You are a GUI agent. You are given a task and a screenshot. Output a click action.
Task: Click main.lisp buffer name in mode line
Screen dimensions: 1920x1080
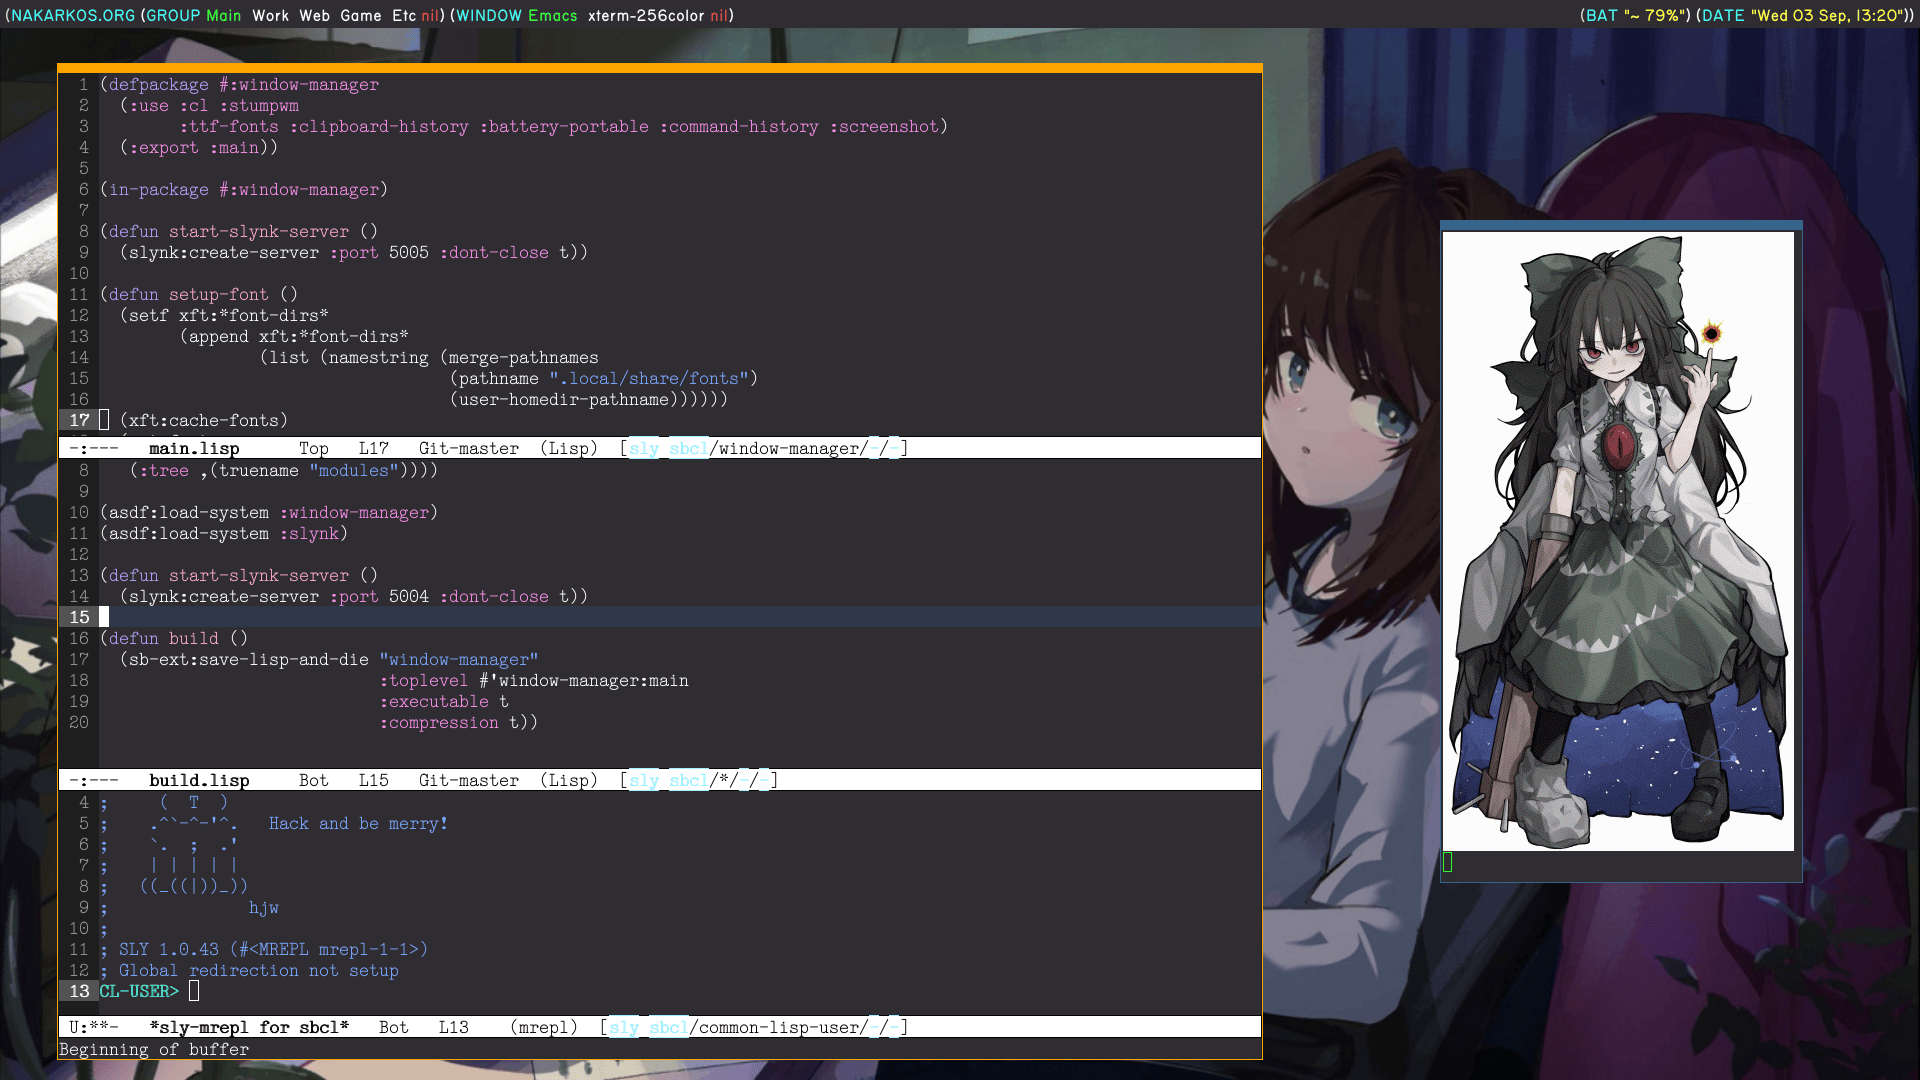click(194, 449)
